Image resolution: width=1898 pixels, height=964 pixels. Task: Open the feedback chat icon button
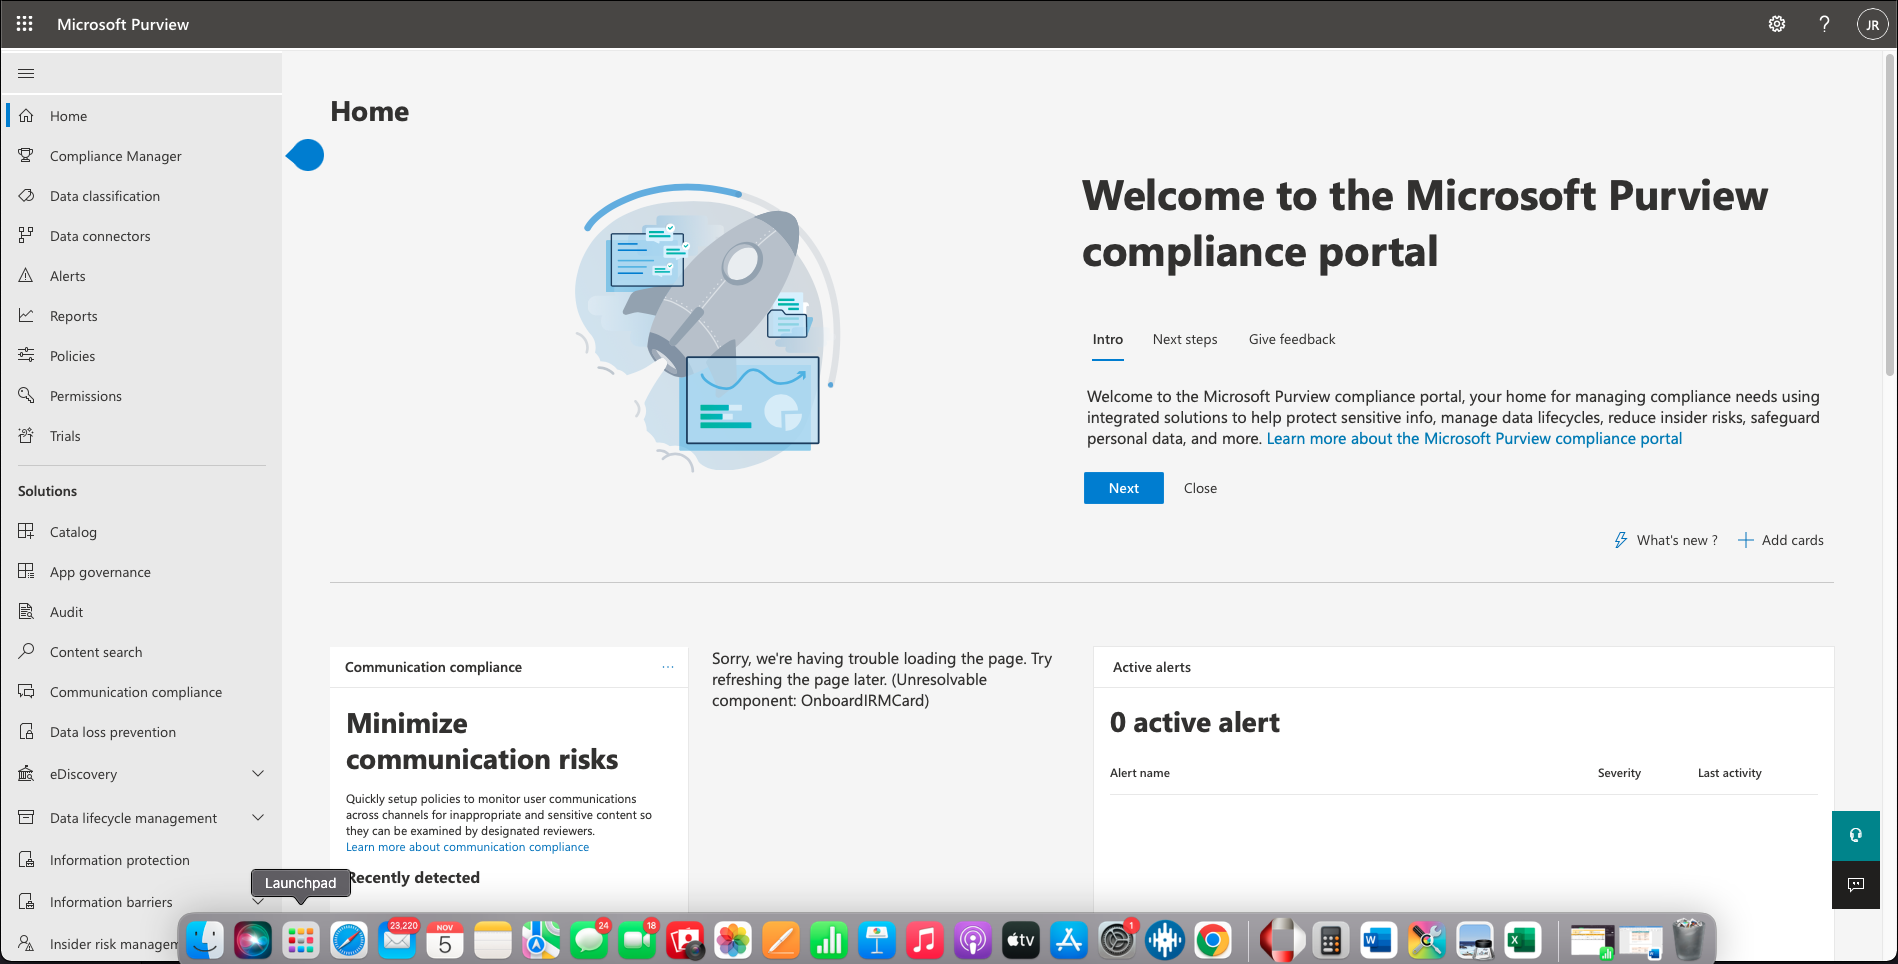coord(1856,885)
